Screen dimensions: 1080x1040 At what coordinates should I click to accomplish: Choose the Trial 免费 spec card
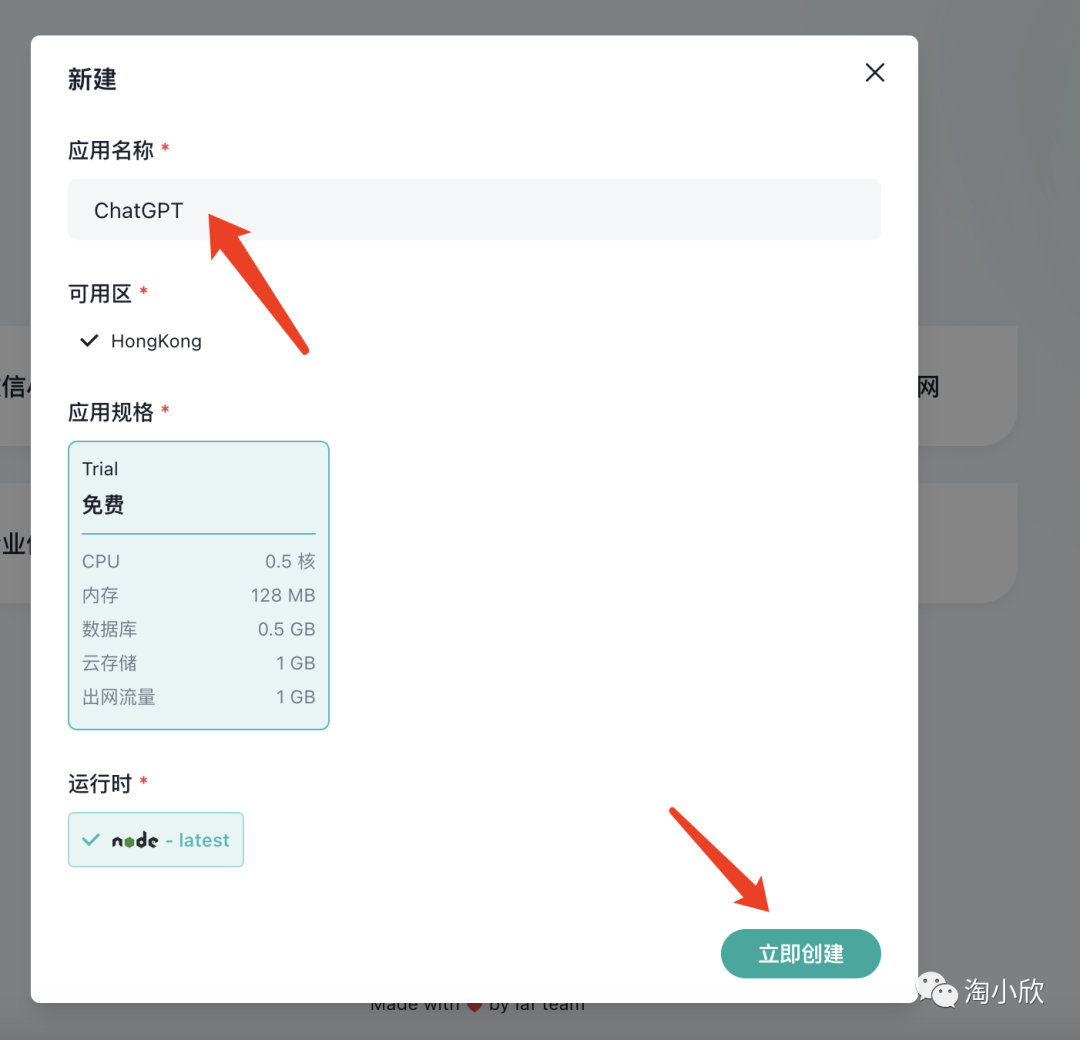tap(198, 585)
